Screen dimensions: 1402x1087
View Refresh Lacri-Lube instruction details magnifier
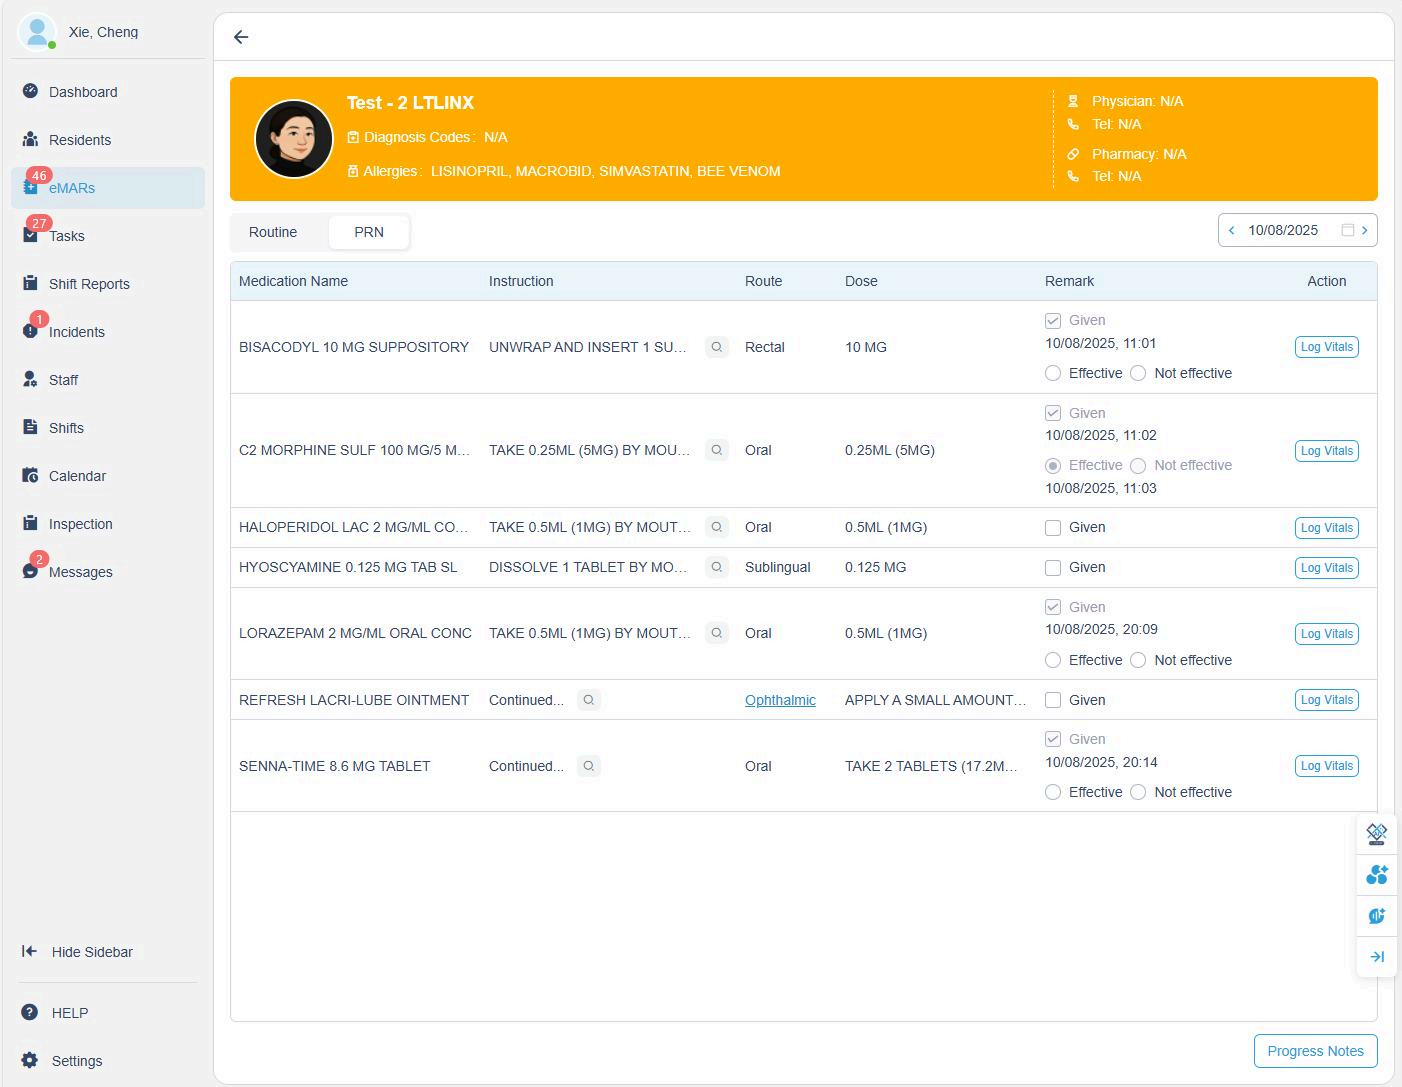(x=589, y=700)
